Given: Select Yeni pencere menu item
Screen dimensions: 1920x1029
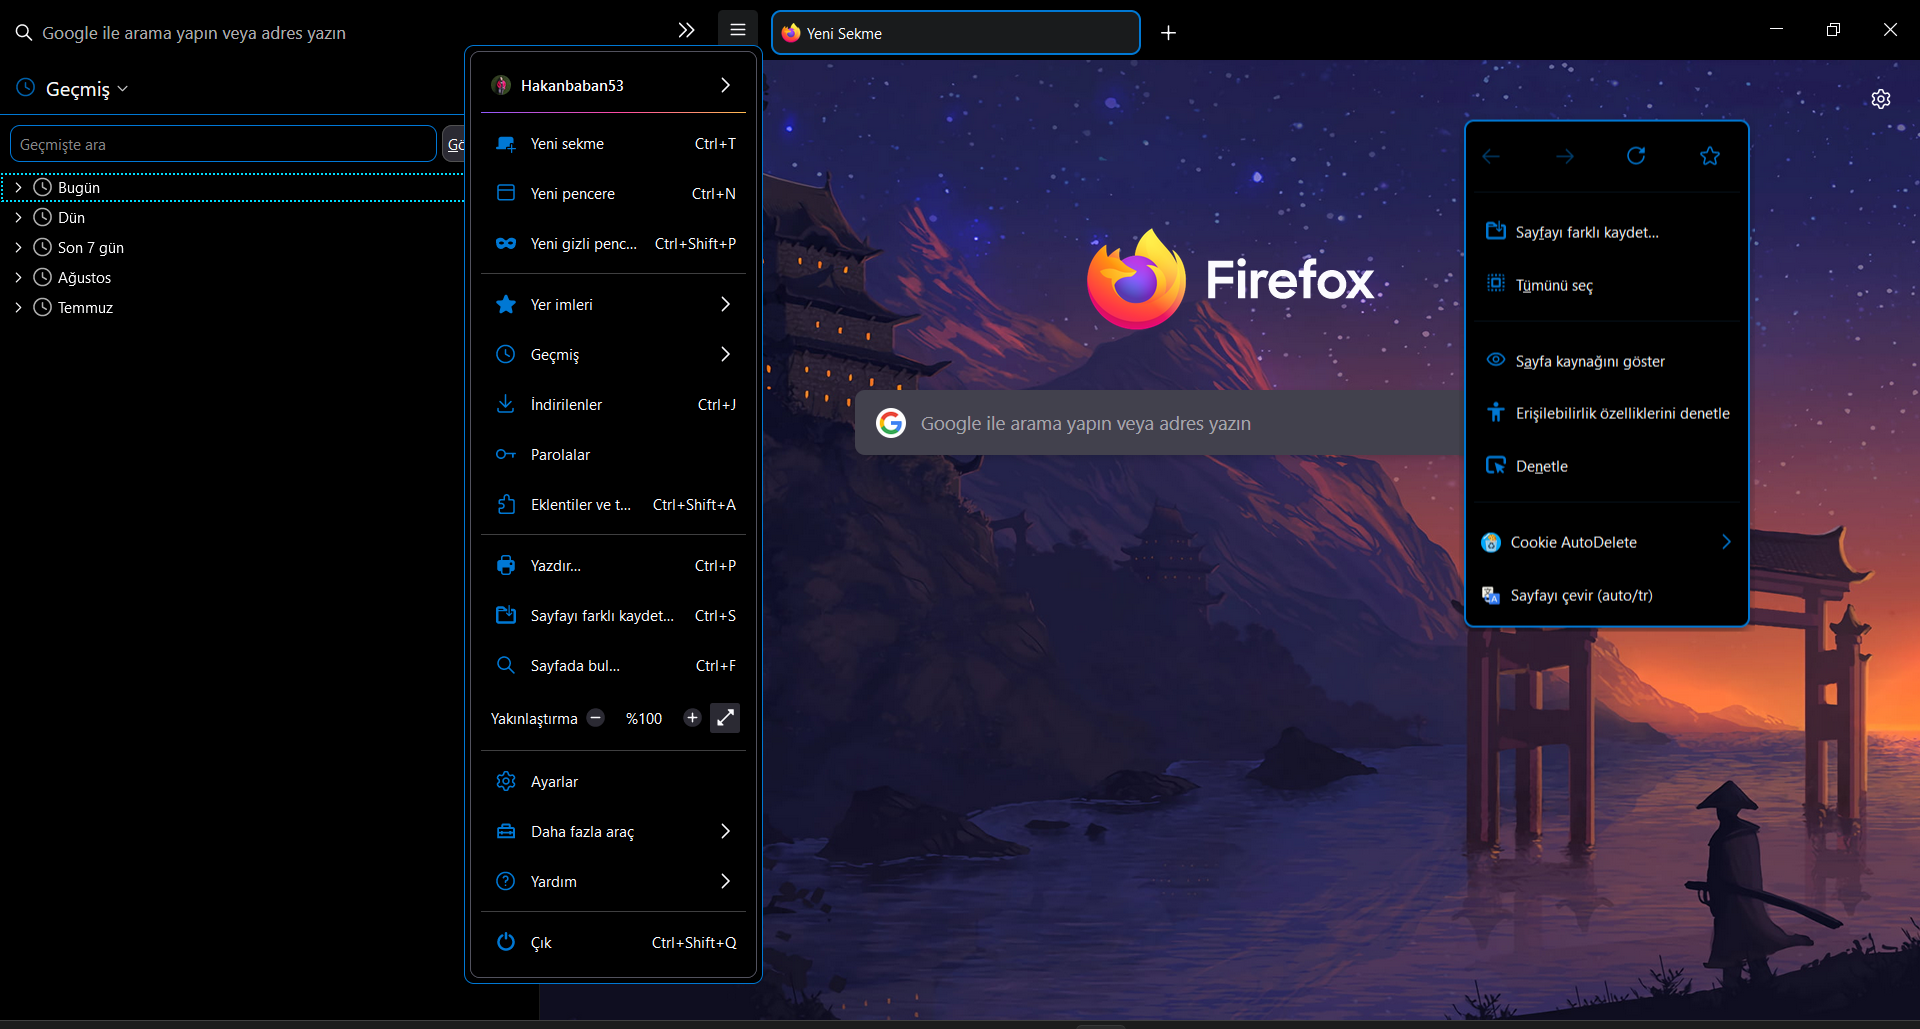Looking at the screenshot, I should pos(613,194).
